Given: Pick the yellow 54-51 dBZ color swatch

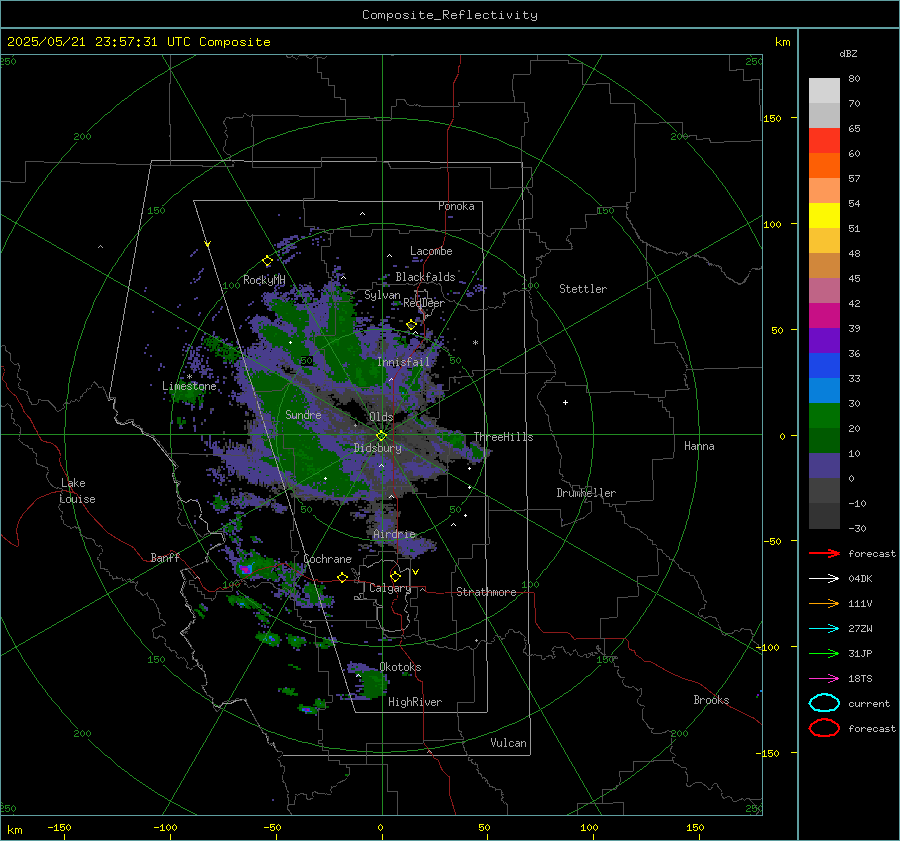Looking at the screenshot, I should pyautogui.click(x=824, y=215).
